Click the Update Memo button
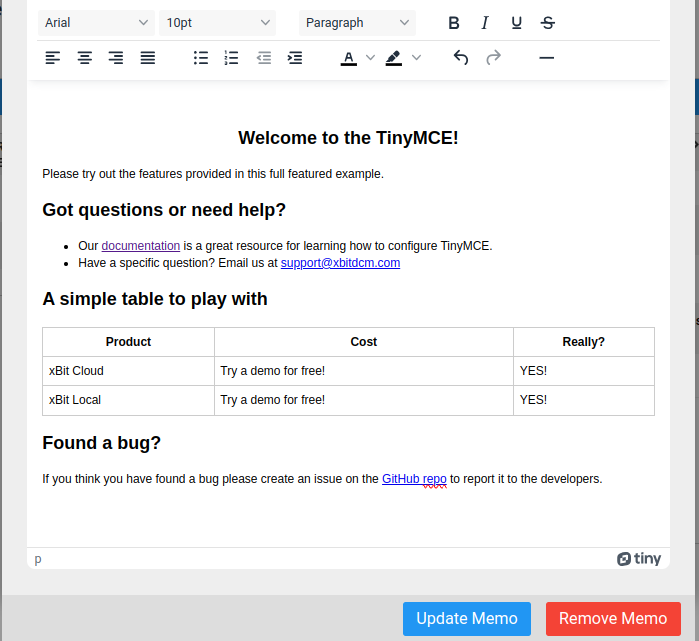The height and width of the screenshot is (641, 699). [467, 619]
